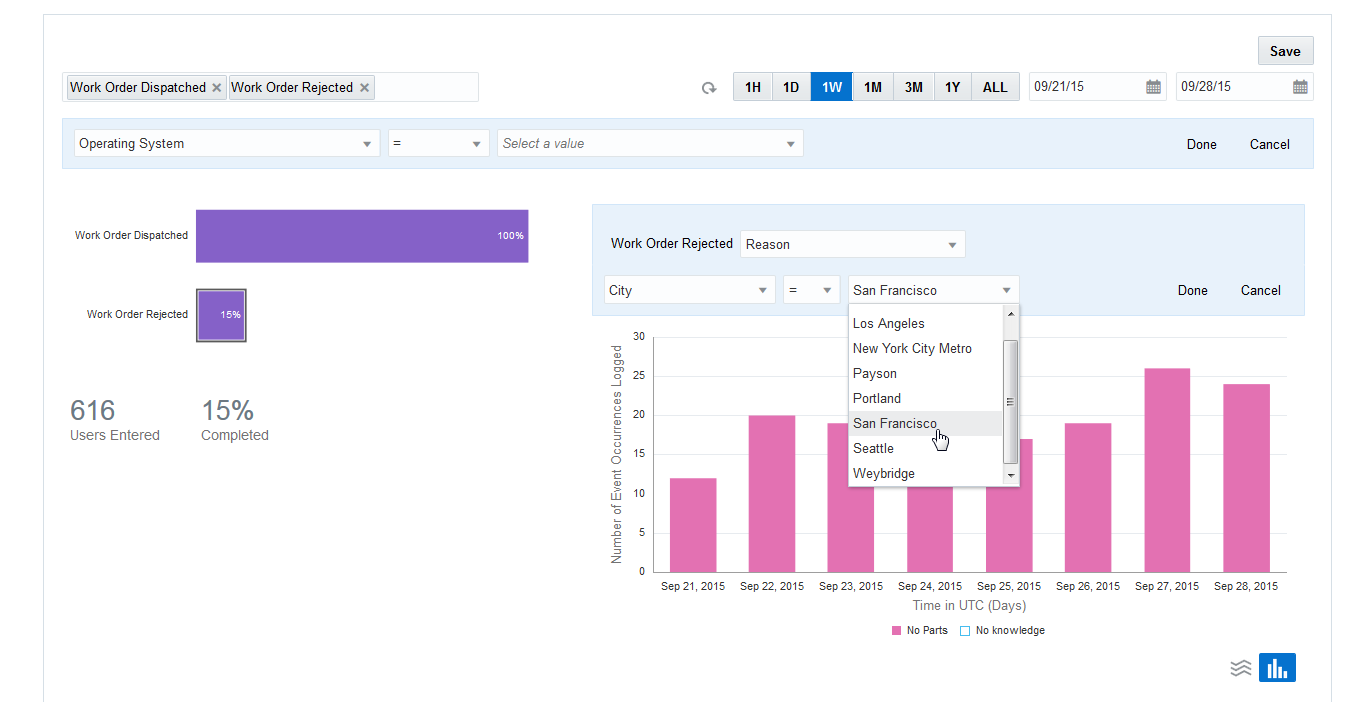Choose New York City Metro option

[912, 349]
